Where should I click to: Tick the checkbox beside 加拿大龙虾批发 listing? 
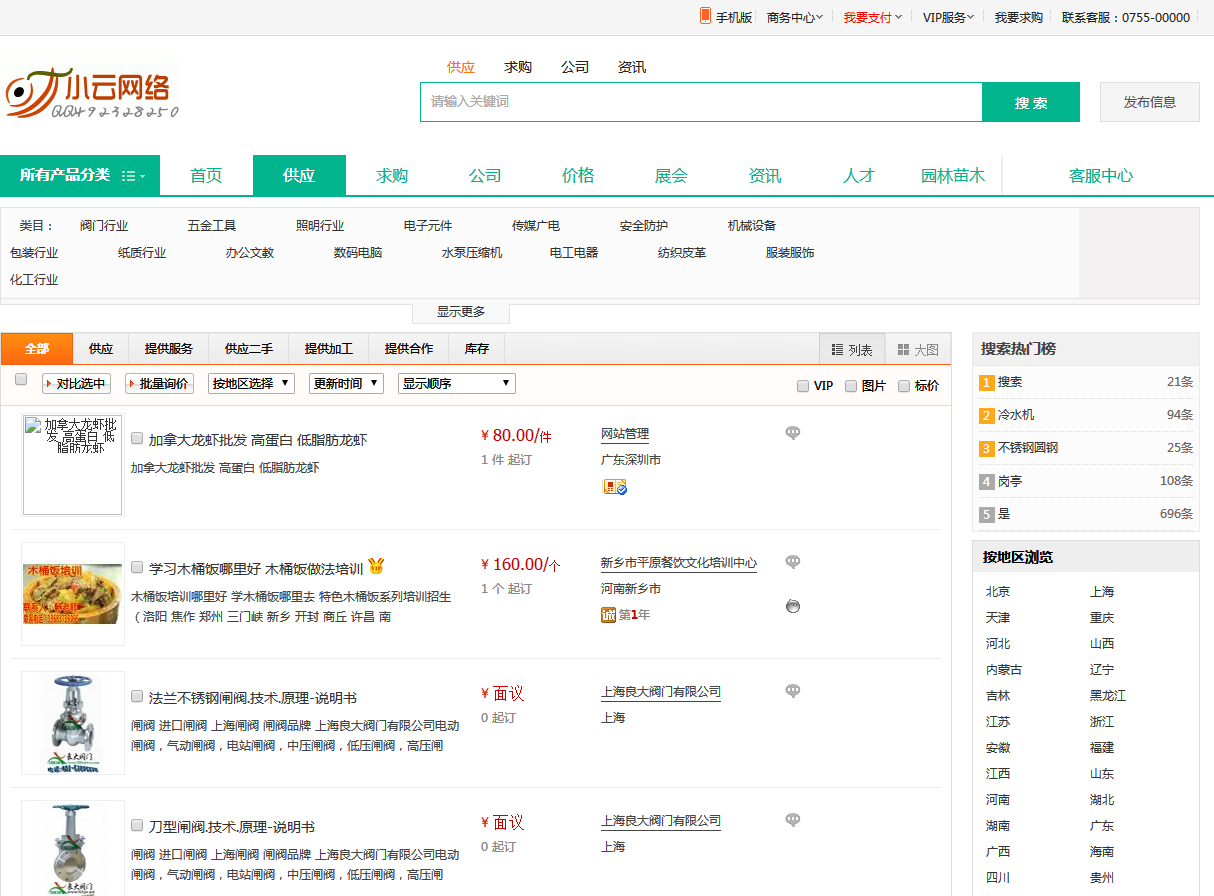click(137, 438)
